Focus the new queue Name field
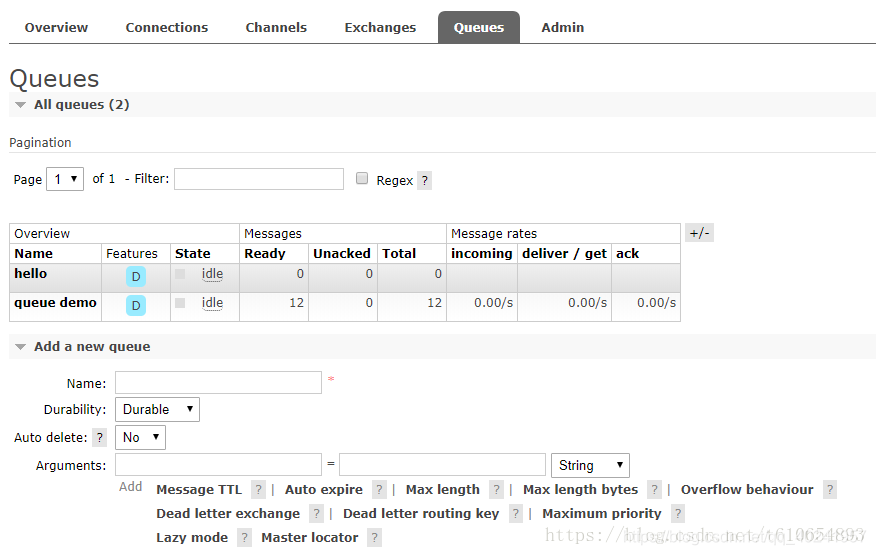 coord(218,383)
